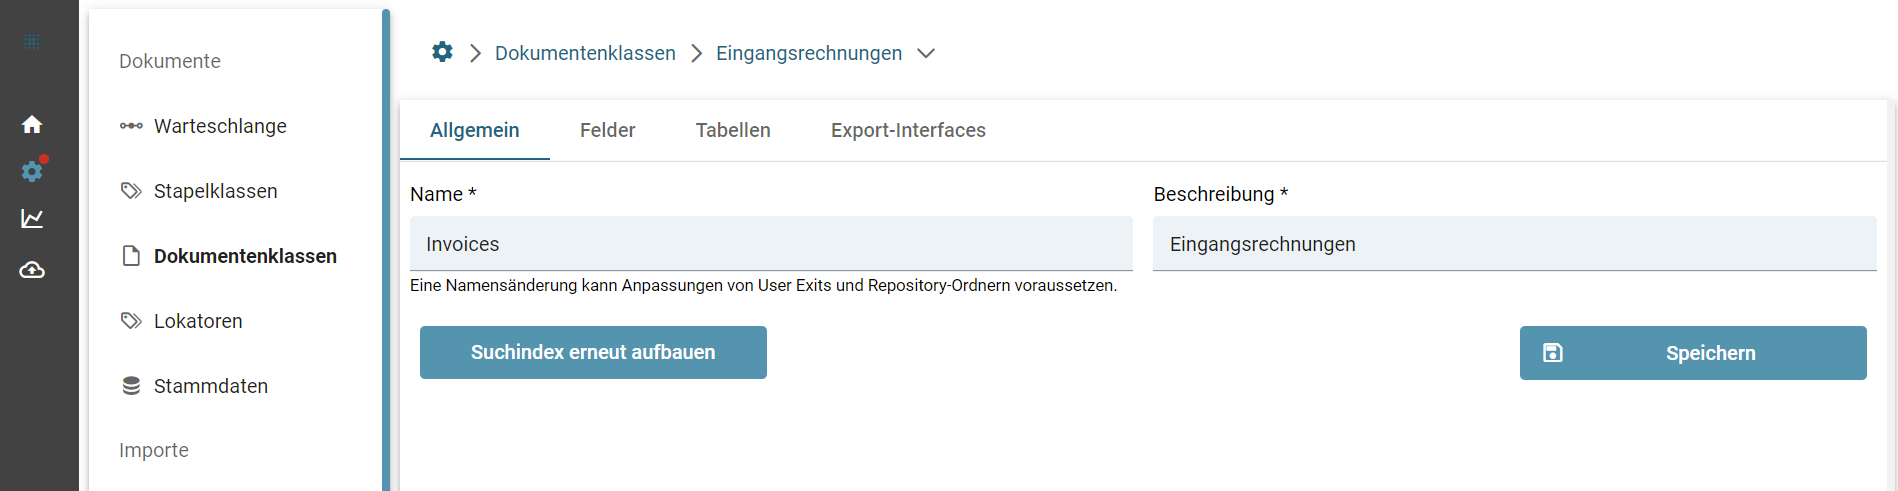1898x491 pixels.
Task: Expand the Eingangsrechnungen breadcrumb dropdown
Action: tap(926, 53)
